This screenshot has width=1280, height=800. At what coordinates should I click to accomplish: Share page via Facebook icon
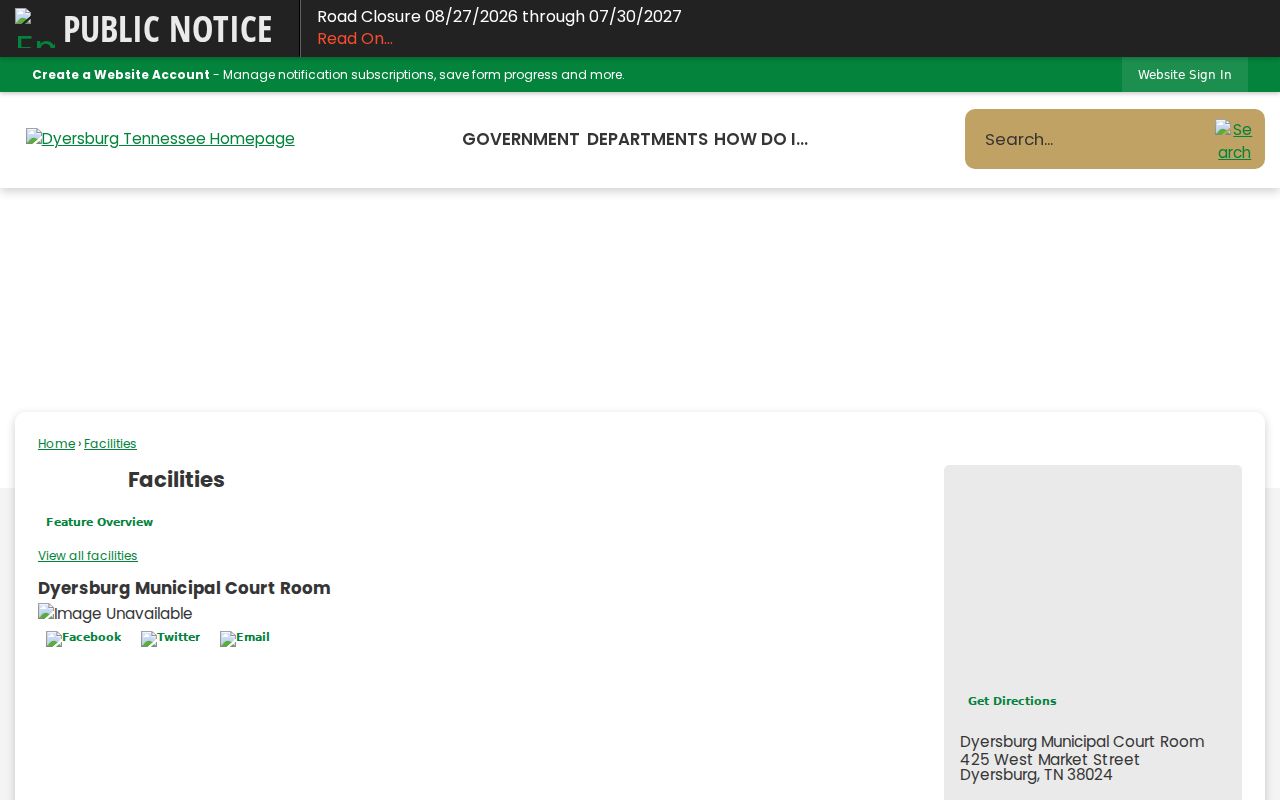pos(84,638)
